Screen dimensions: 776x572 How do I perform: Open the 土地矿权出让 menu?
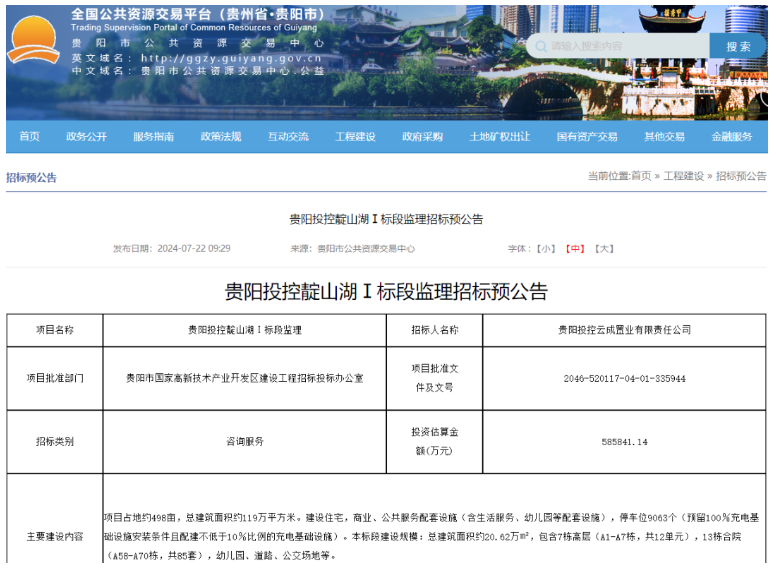[500, 137]
